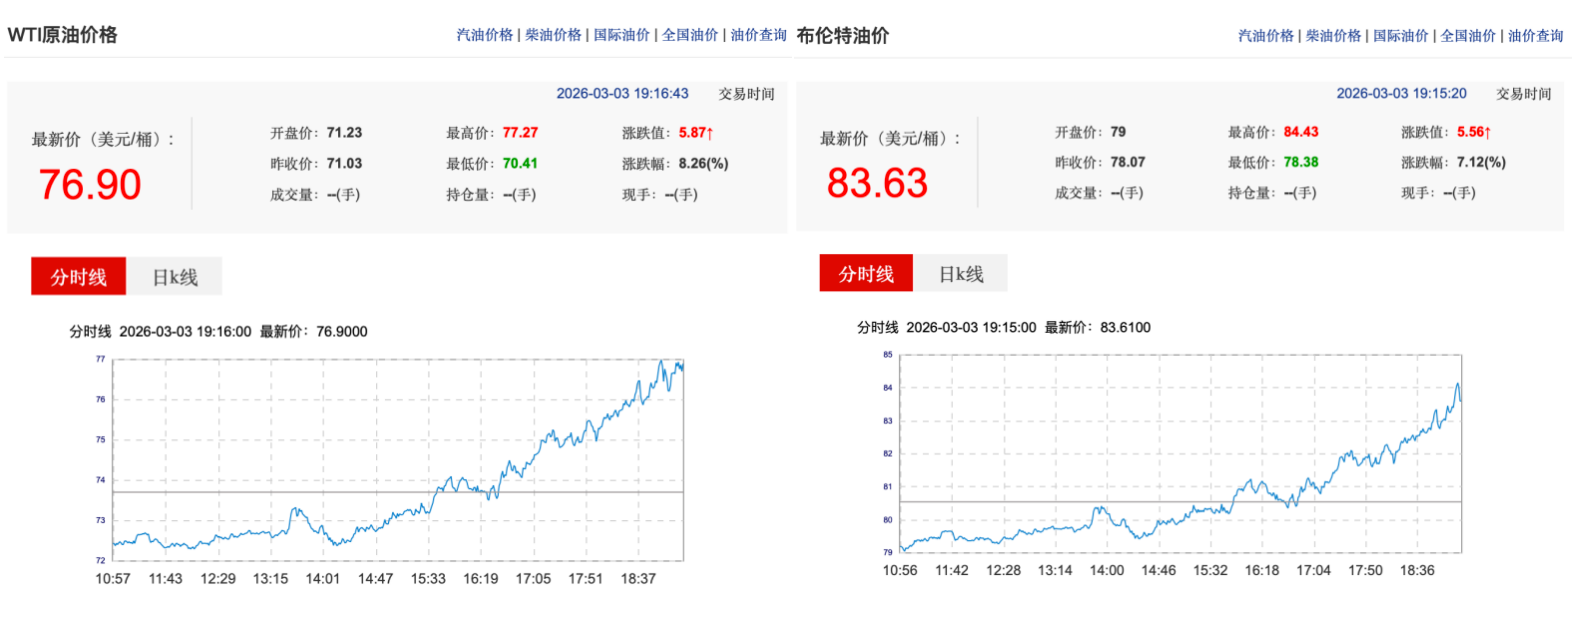
Task: Open 柴油价格 link in WTI panel
Action: point(553,35)
